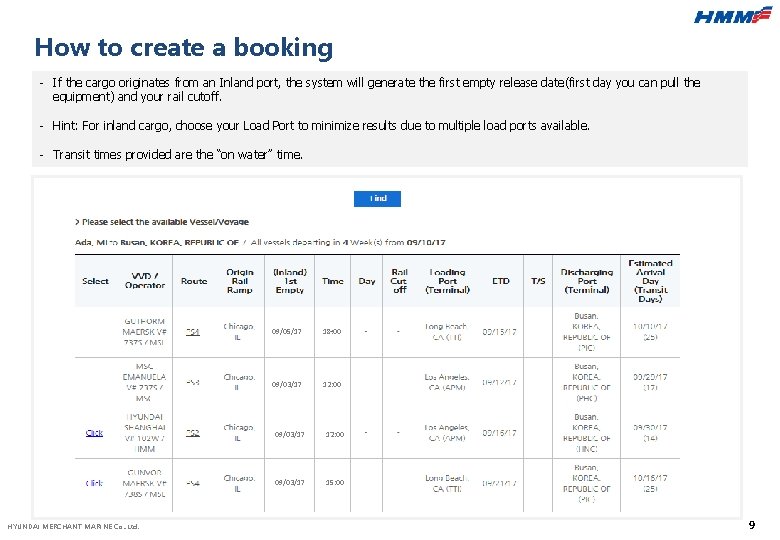Click the slide page number 9
780x540 pixels.
click(x=752, y=525)
